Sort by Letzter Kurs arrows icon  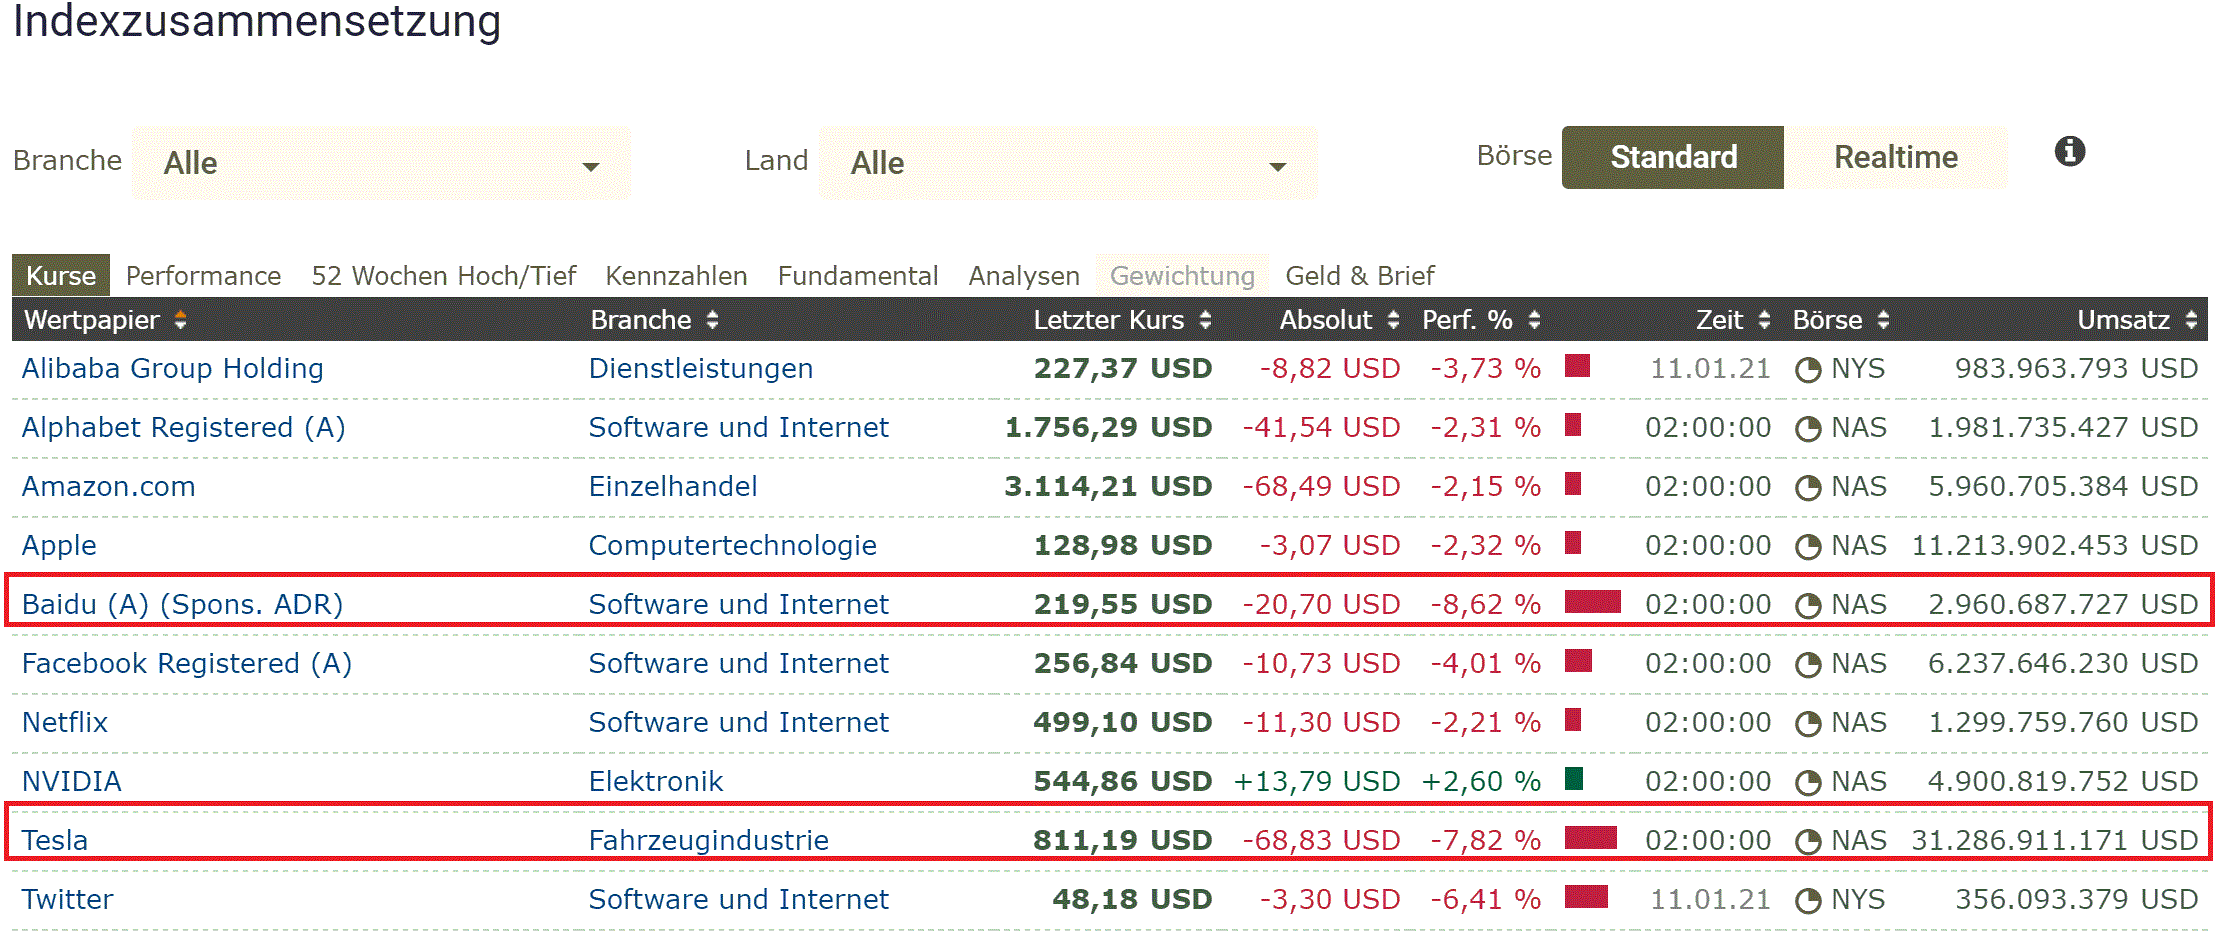coord(1205,320)
